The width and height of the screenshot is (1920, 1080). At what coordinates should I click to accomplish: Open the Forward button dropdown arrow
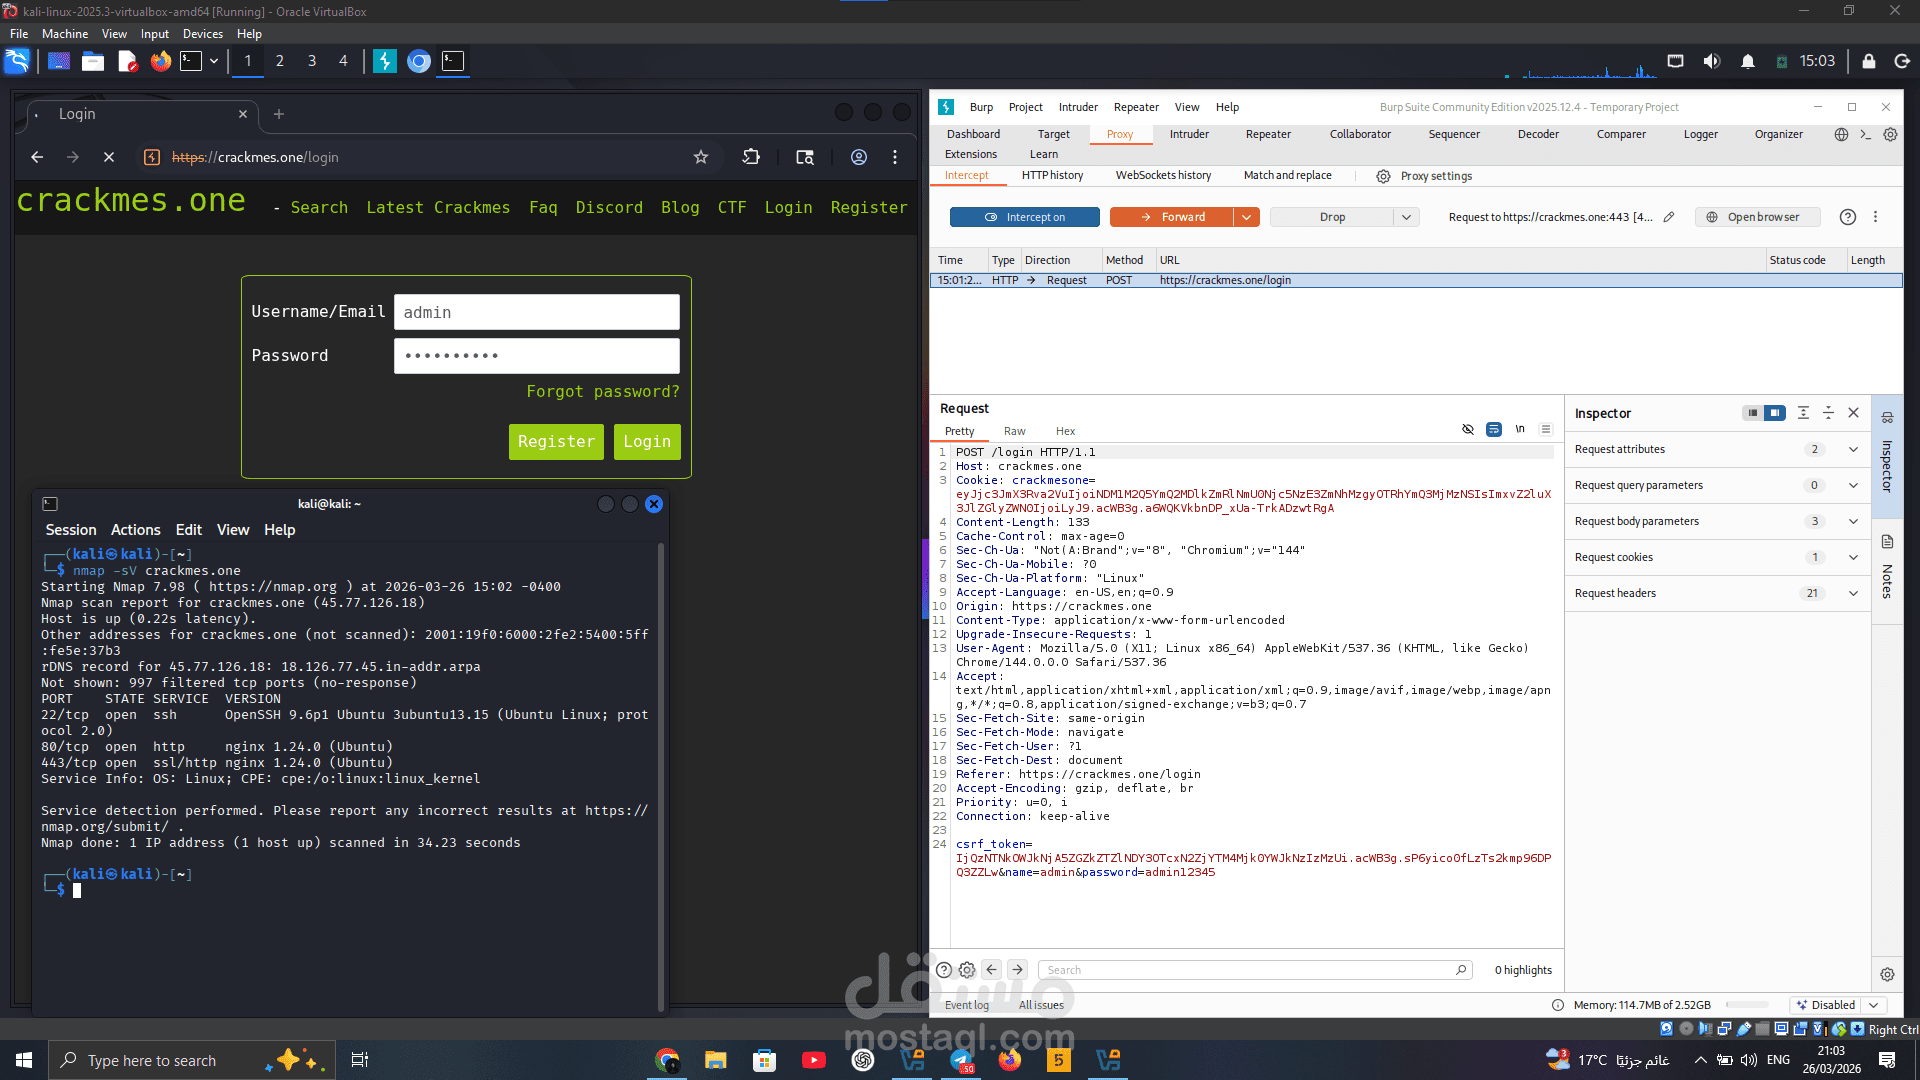click(x=1246, y=217)
